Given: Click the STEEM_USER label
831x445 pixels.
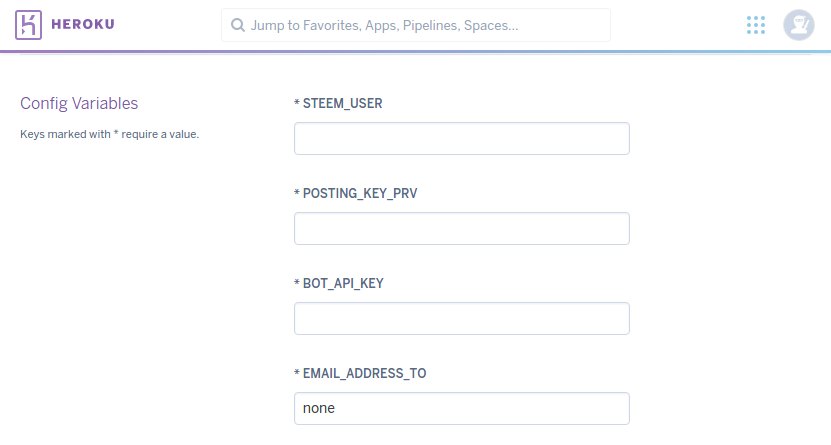Looking at the screenshot, I should [x=342, y=103].
